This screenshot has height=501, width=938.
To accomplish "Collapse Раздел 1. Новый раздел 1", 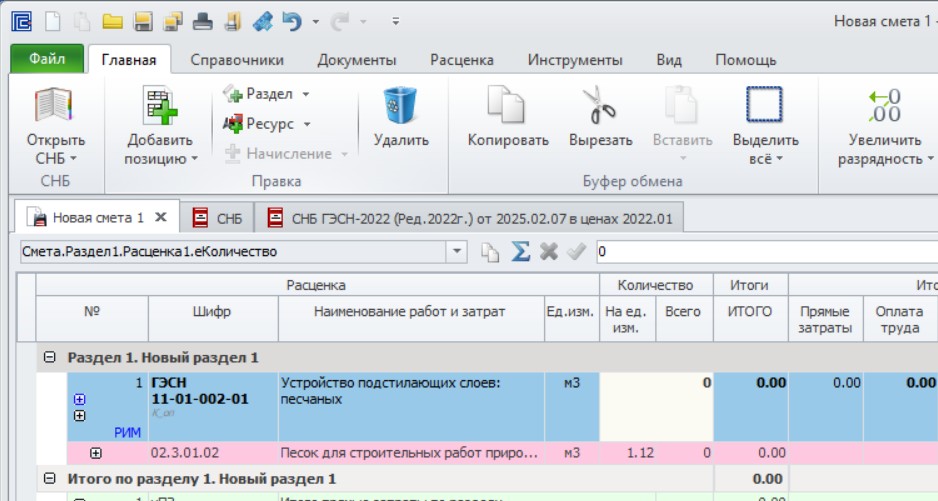I will (x=50, y=357).
